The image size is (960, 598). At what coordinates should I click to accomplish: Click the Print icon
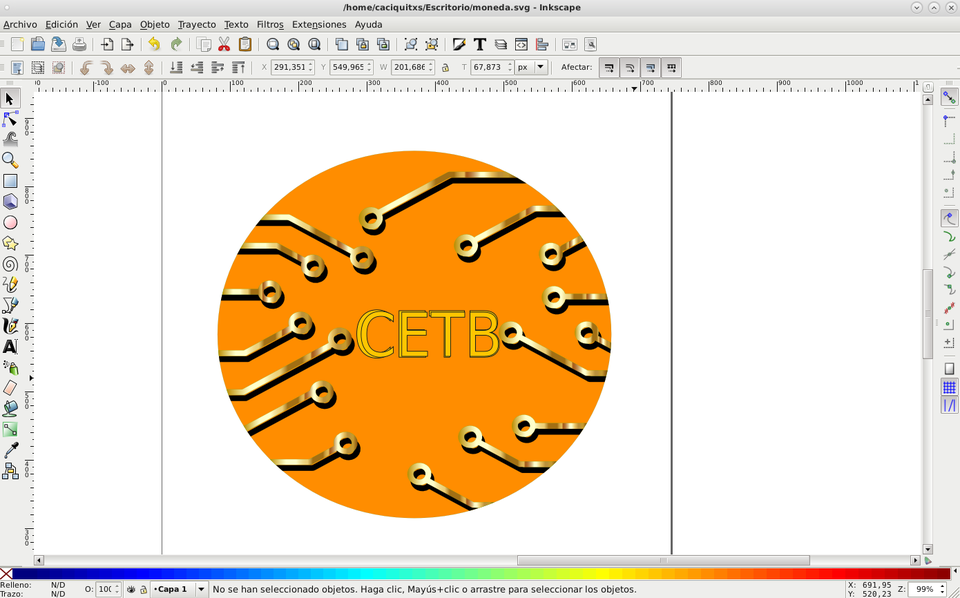80,44
